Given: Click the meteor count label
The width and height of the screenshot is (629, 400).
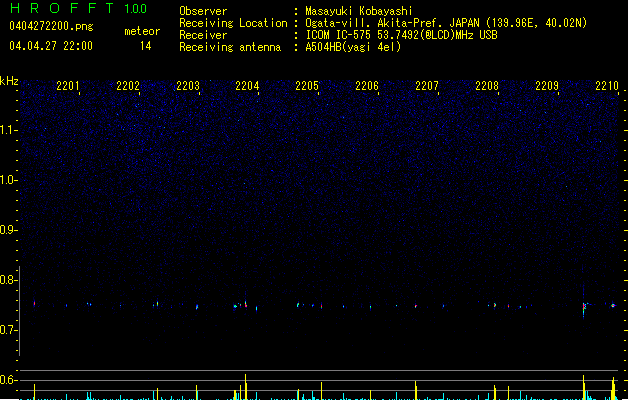Looking at the screenshot, I should (x=142, y=31).
